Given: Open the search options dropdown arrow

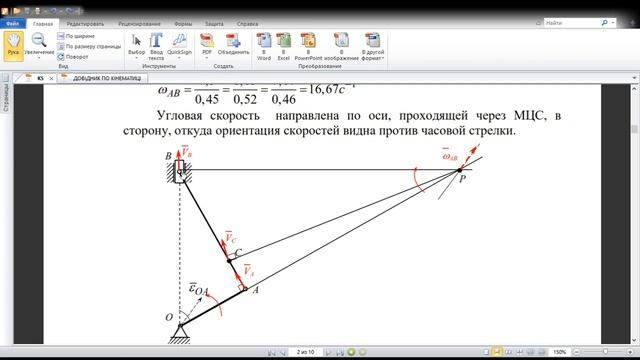Looking at the screenshot, I should click(x=613, y=23).
